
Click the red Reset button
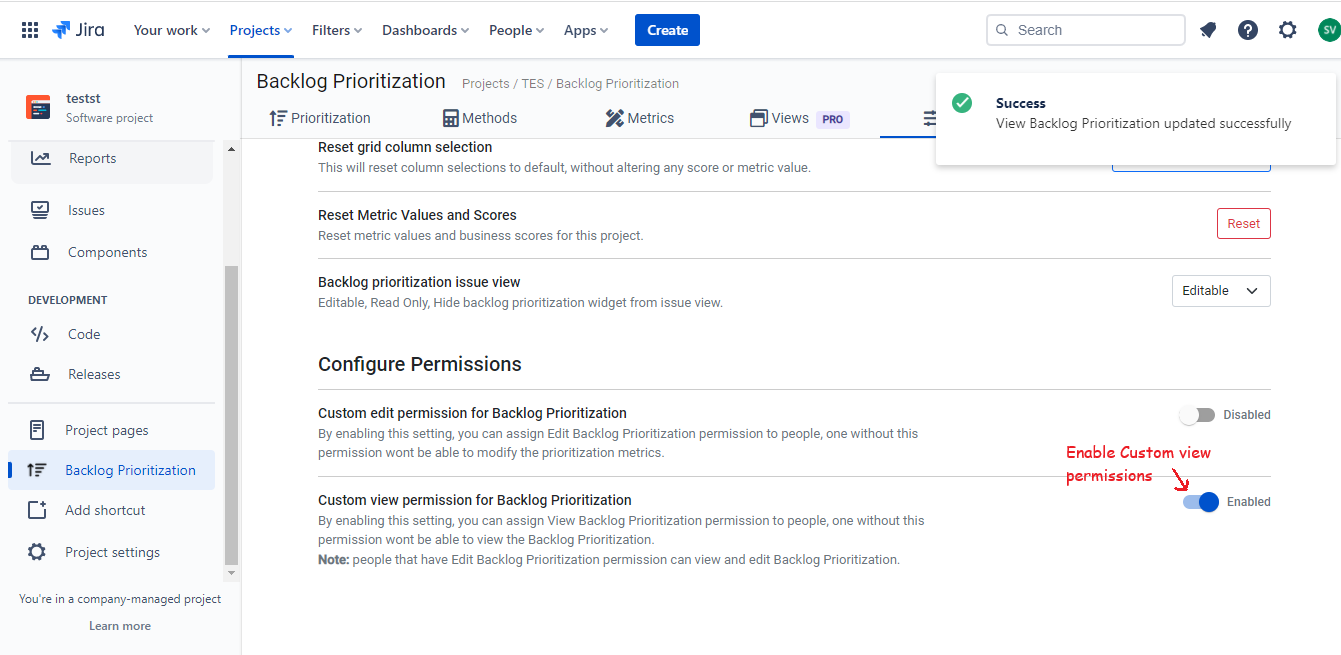point(1243,224)
